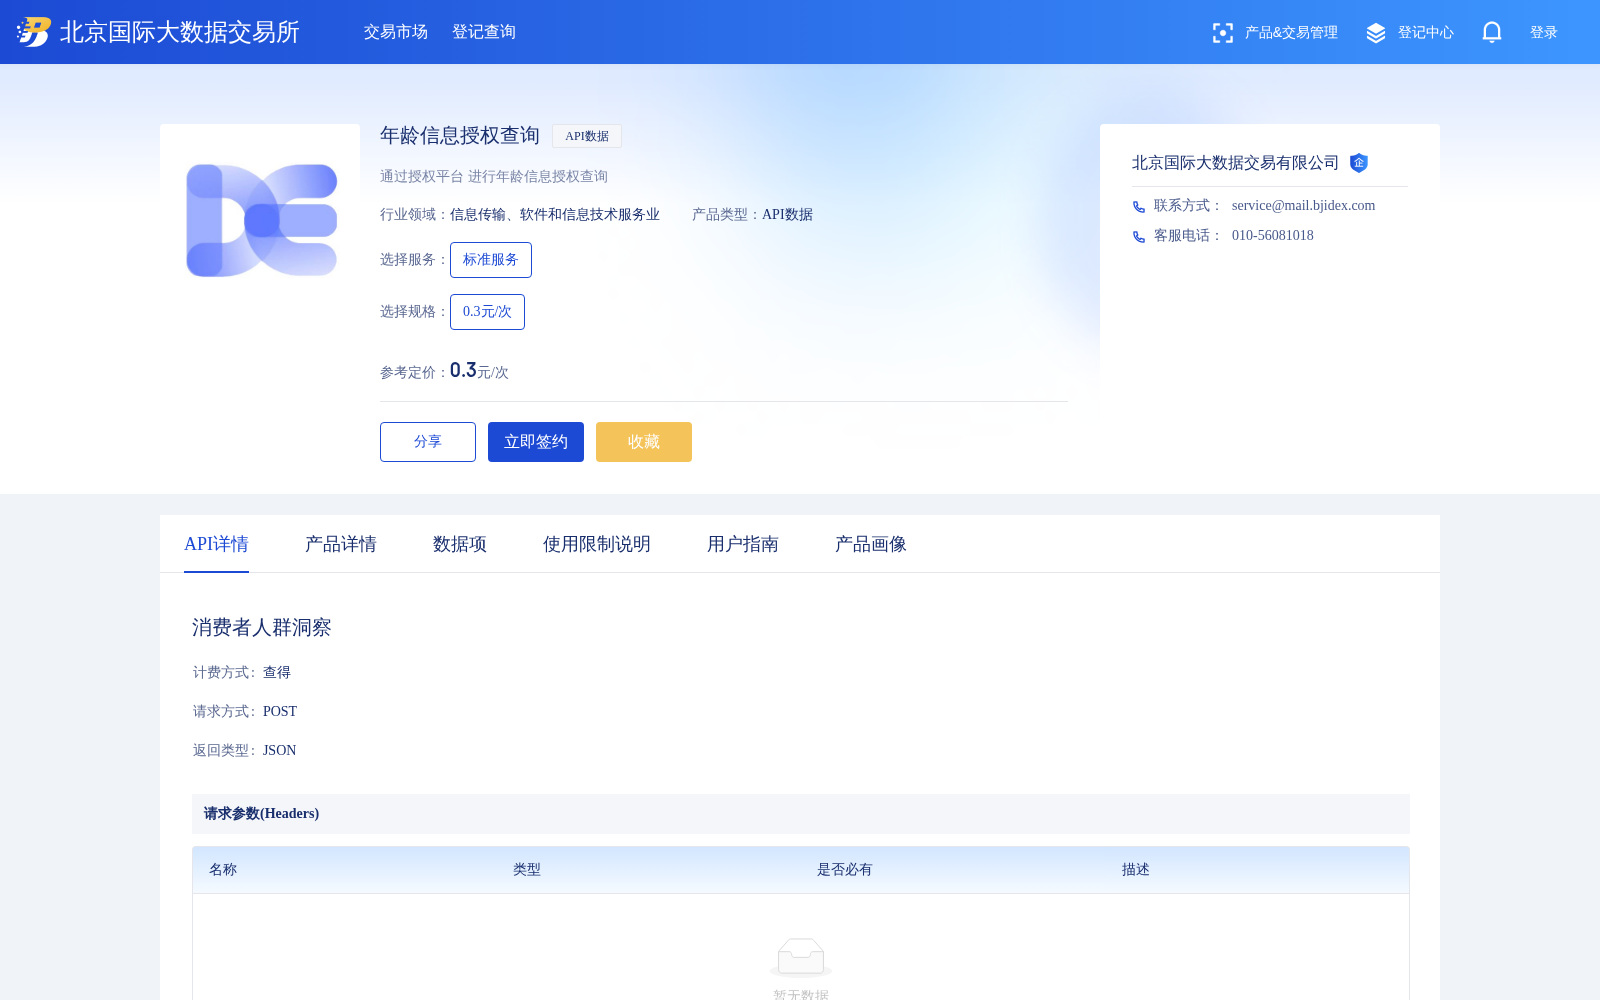The width and height of the screenshot is (1600, 1000).
Task: Click the empty data inbox icon
Action: pos(801,957)
